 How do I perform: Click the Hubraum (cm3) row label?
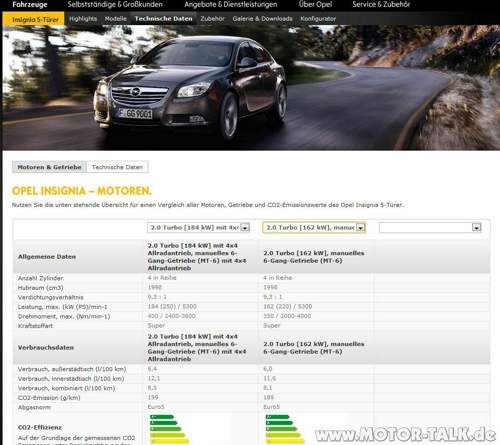coord(40,288)
